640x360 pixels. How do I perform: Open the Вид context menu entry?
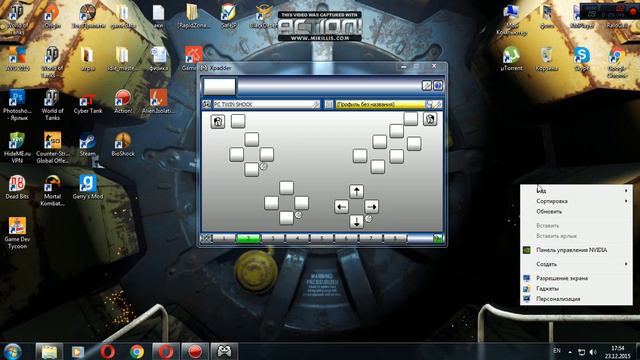tap(576, 191)
